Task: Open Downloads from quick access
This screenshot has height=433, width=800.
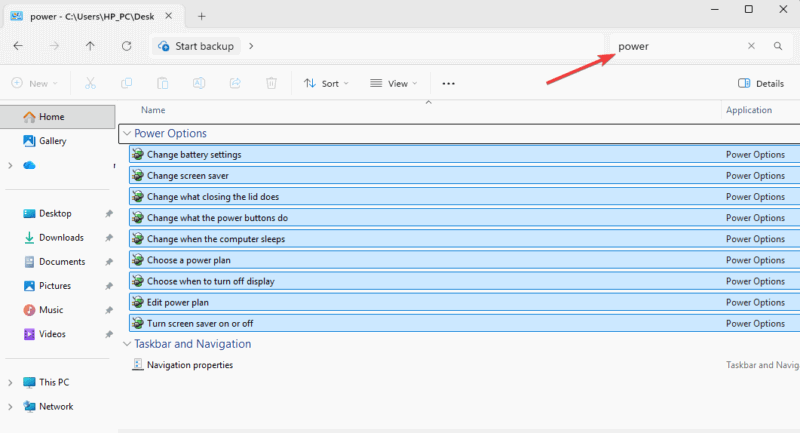Action: point(61,237)
